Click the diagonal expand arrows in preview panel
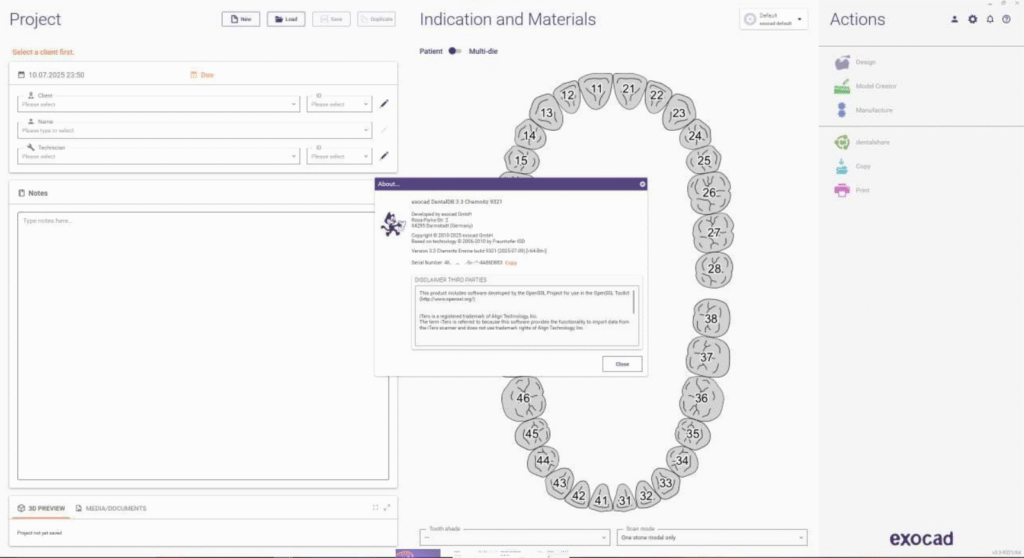 click(387, 508)
